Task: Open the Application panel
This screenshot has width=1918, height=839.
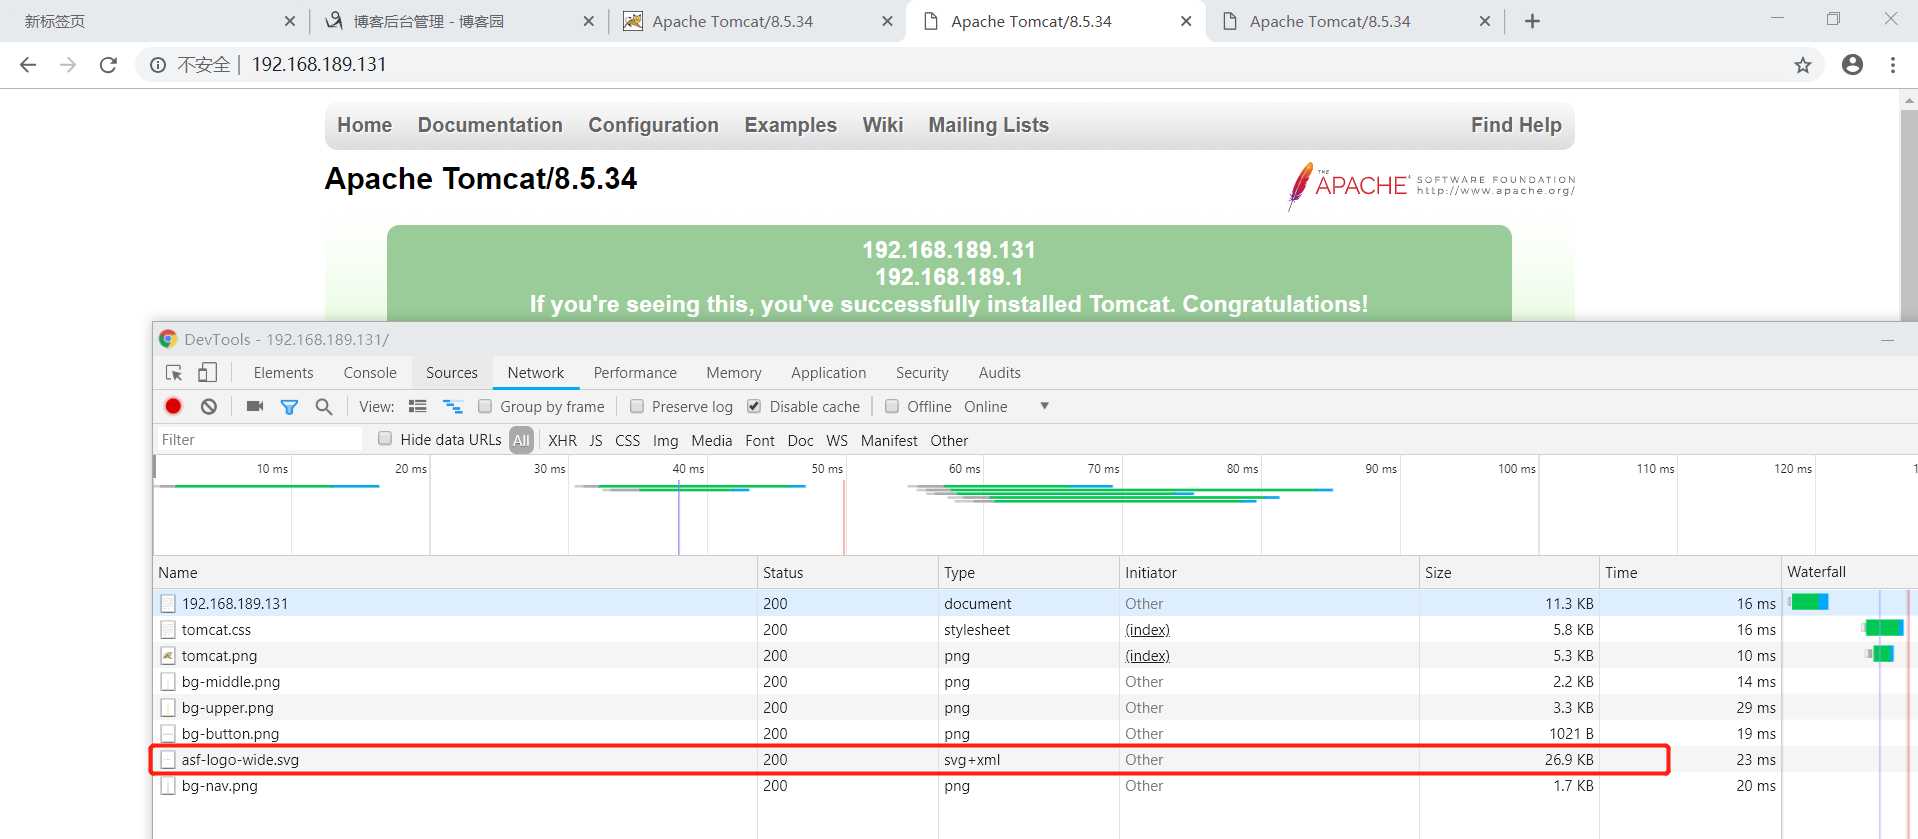Action: tap(828, 373)
